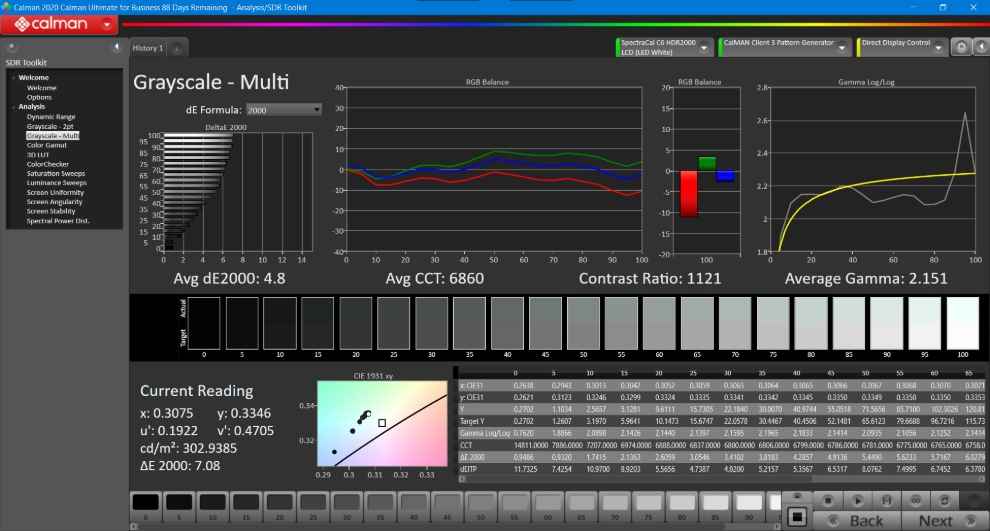This screenshot has height=531, width=990.
Task: Switch to the History 1 tab
Action: 148,48
